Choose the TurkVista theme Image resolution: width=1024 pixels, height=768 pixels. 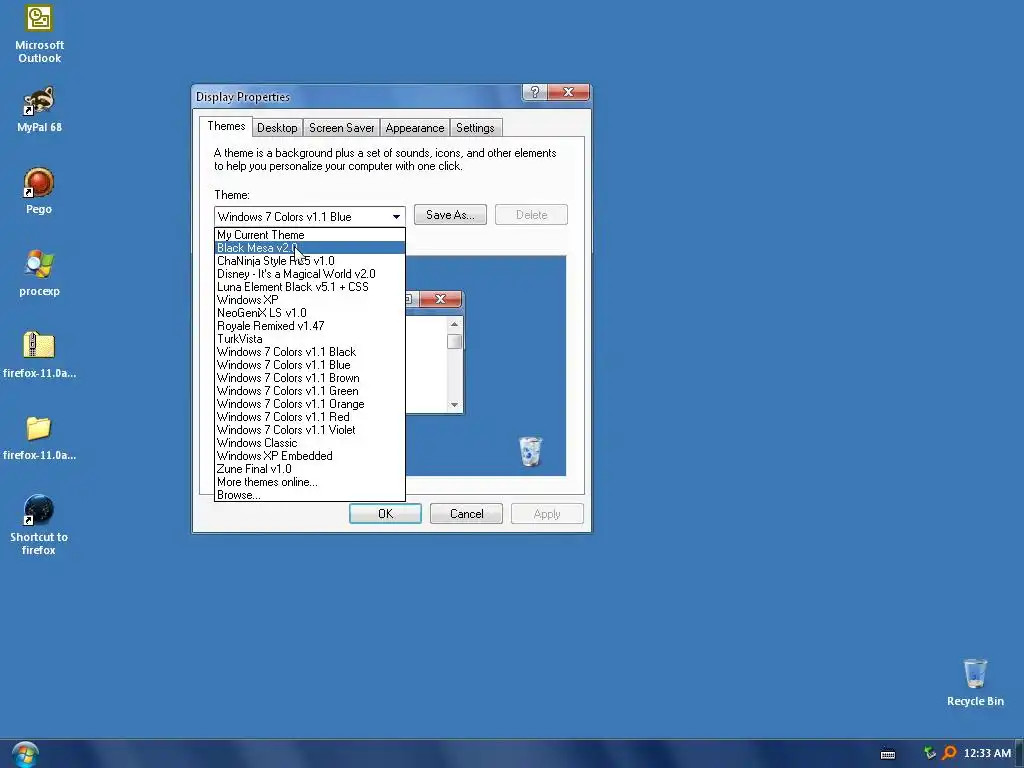310,339
